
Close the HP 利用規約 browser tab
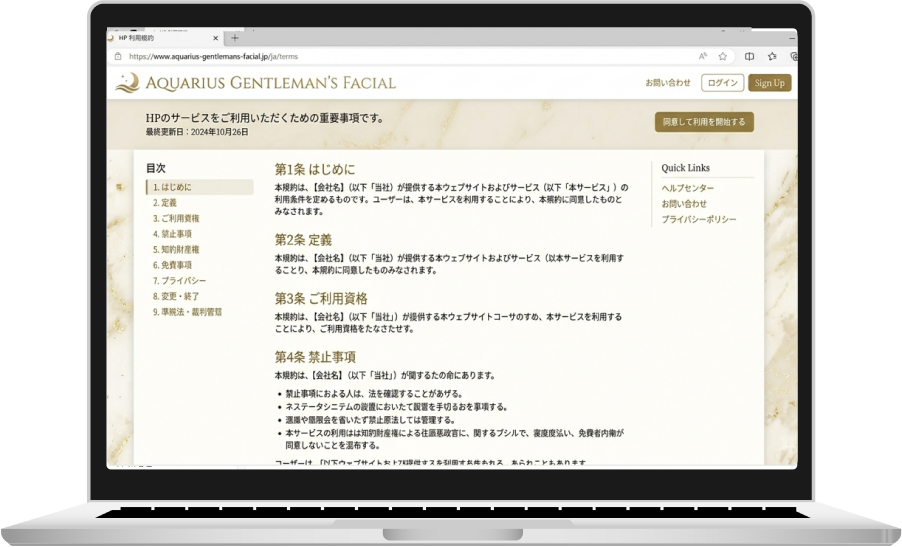[x=216, y=38]
